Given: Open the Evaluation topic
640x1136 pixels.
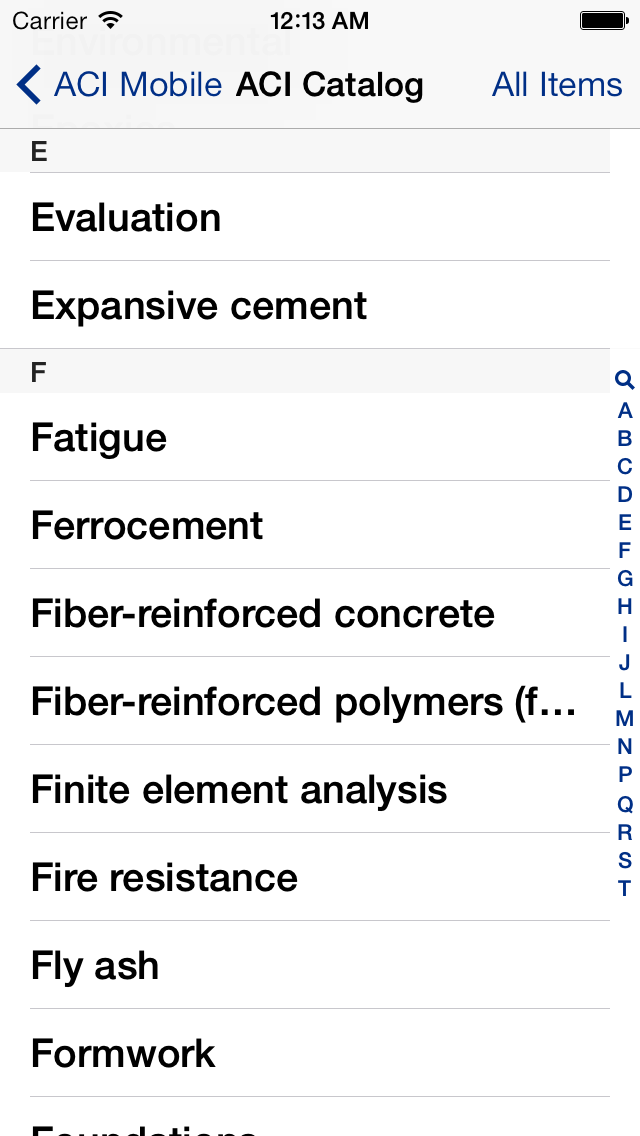Looking at the screenshot, I should 305,217.
